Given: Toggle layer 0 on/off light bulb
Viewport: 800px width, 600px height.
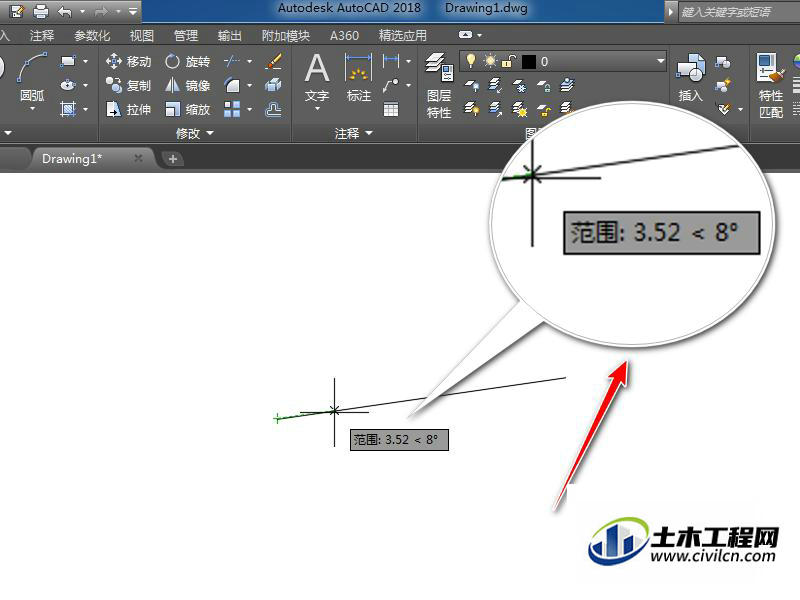Looking at the screenshot, I should [471, 61].
